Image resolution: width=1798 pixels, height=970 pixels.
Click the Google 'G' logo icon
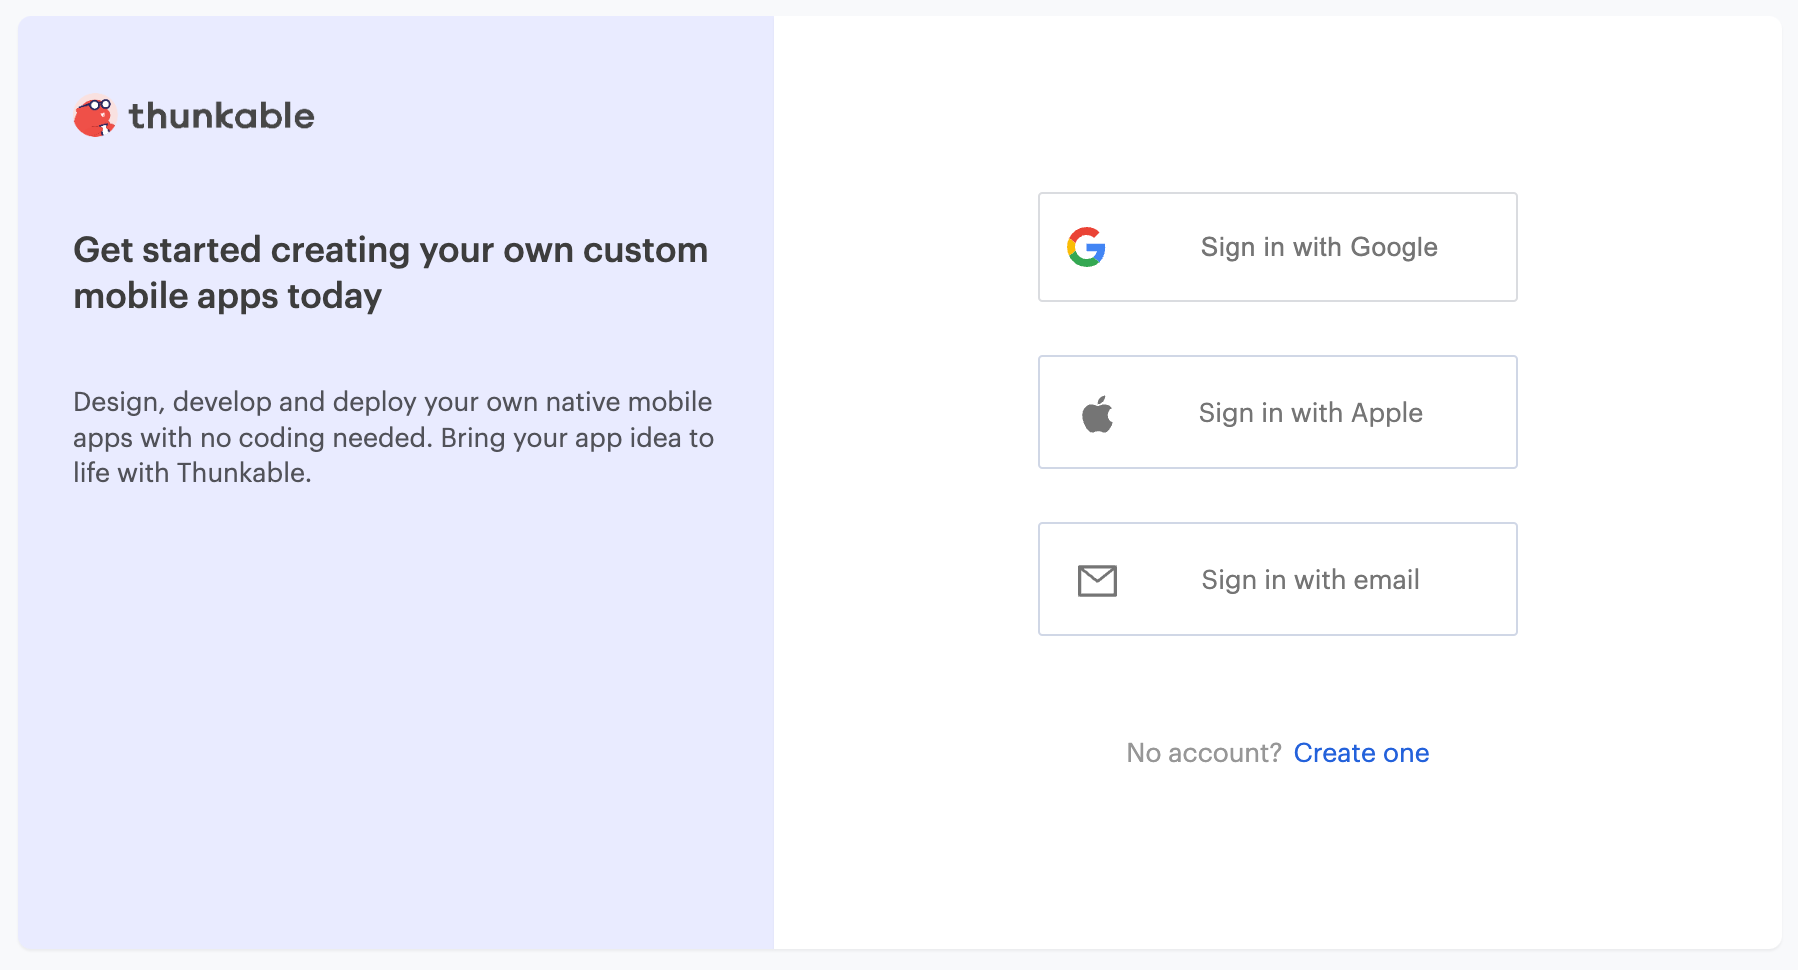(x=1086, y=247)
